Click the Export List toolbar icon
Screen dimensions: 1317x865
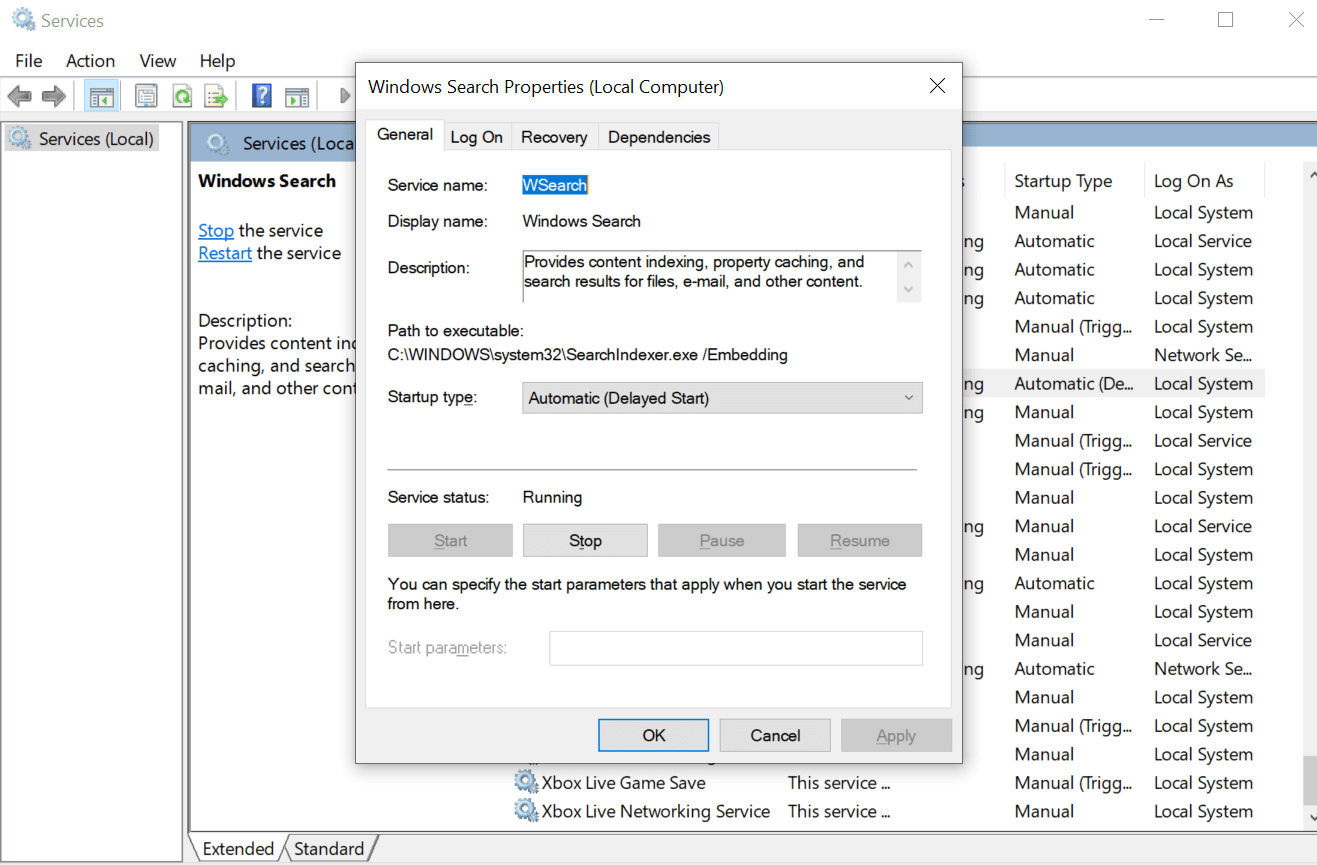(216, 96)
